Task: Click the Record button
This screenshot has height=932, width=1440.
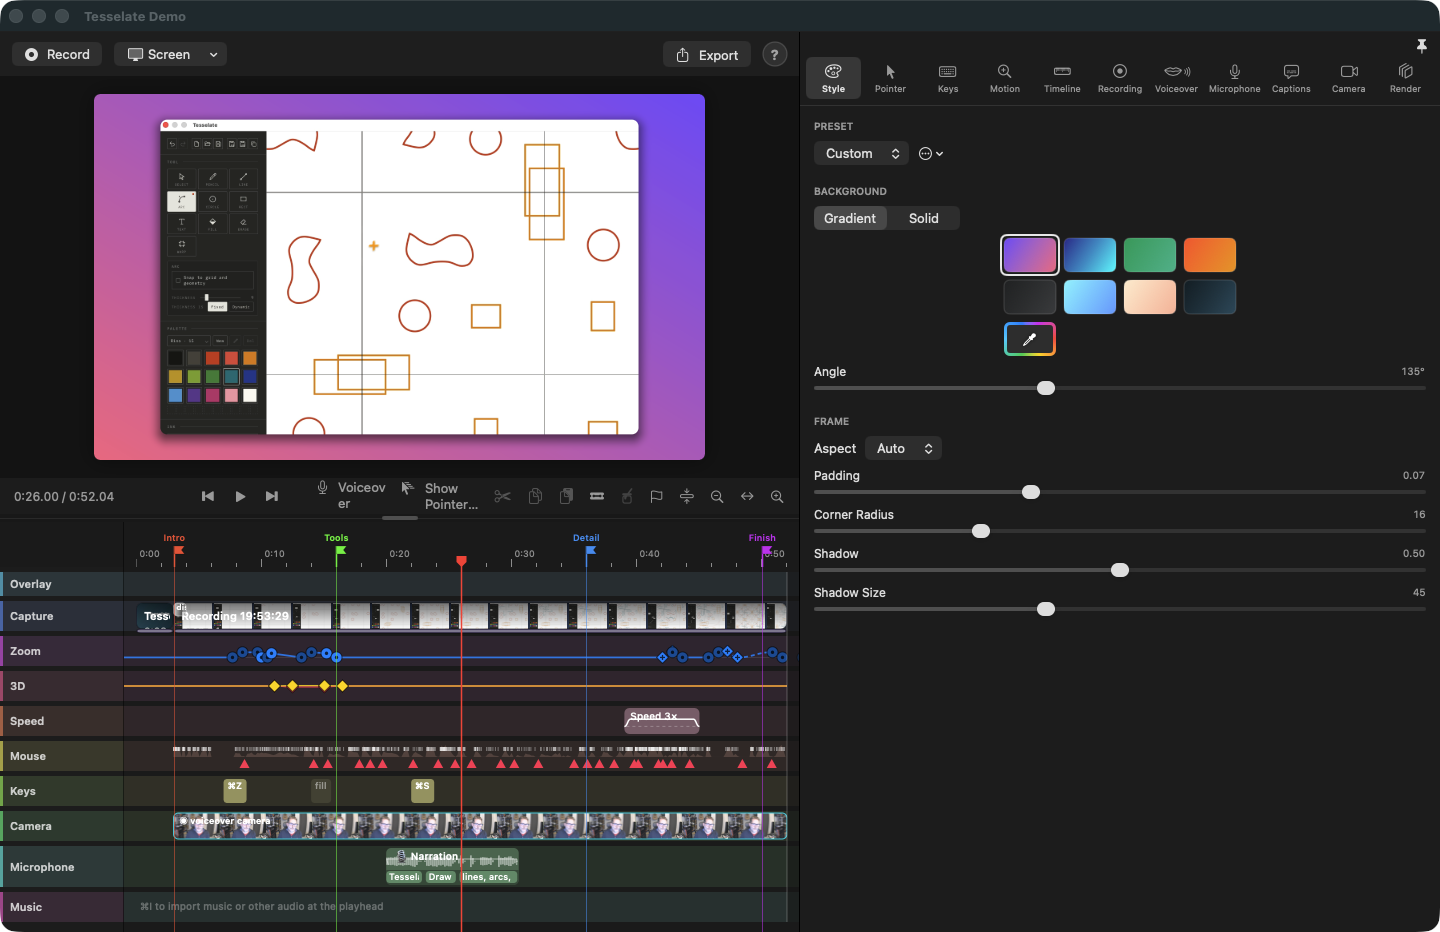Action: coord(58,55)
